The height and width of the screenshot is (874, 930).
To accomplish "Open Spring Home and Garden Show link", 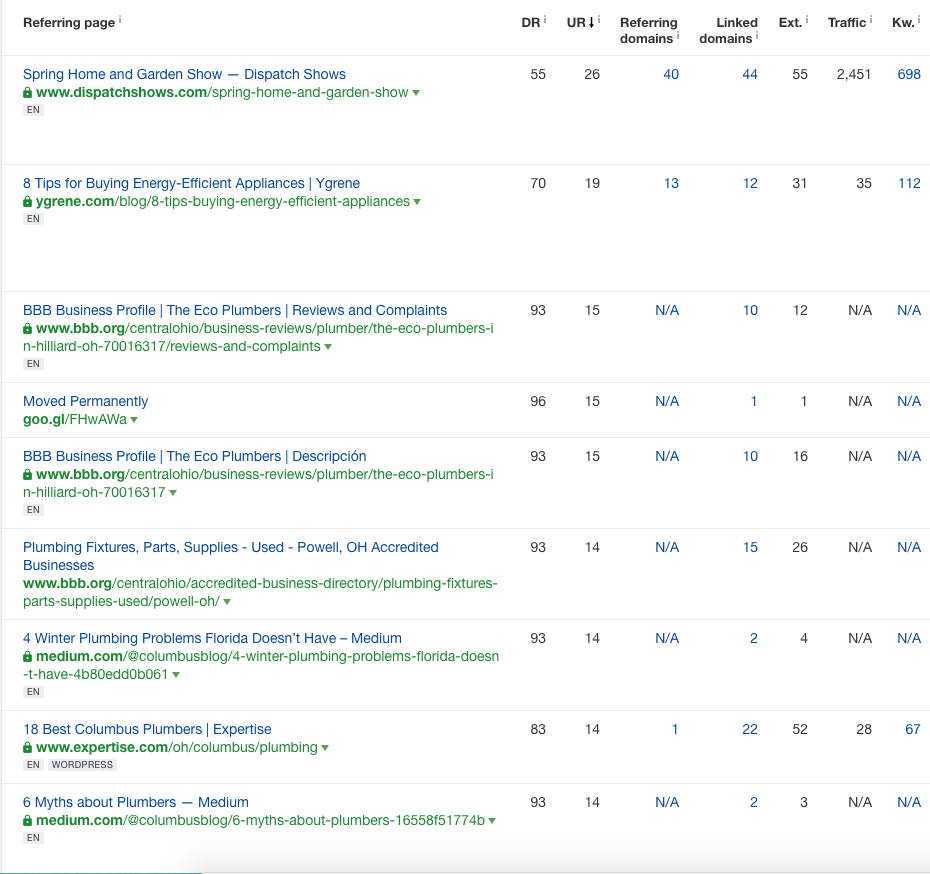I will tap(184, 74).
